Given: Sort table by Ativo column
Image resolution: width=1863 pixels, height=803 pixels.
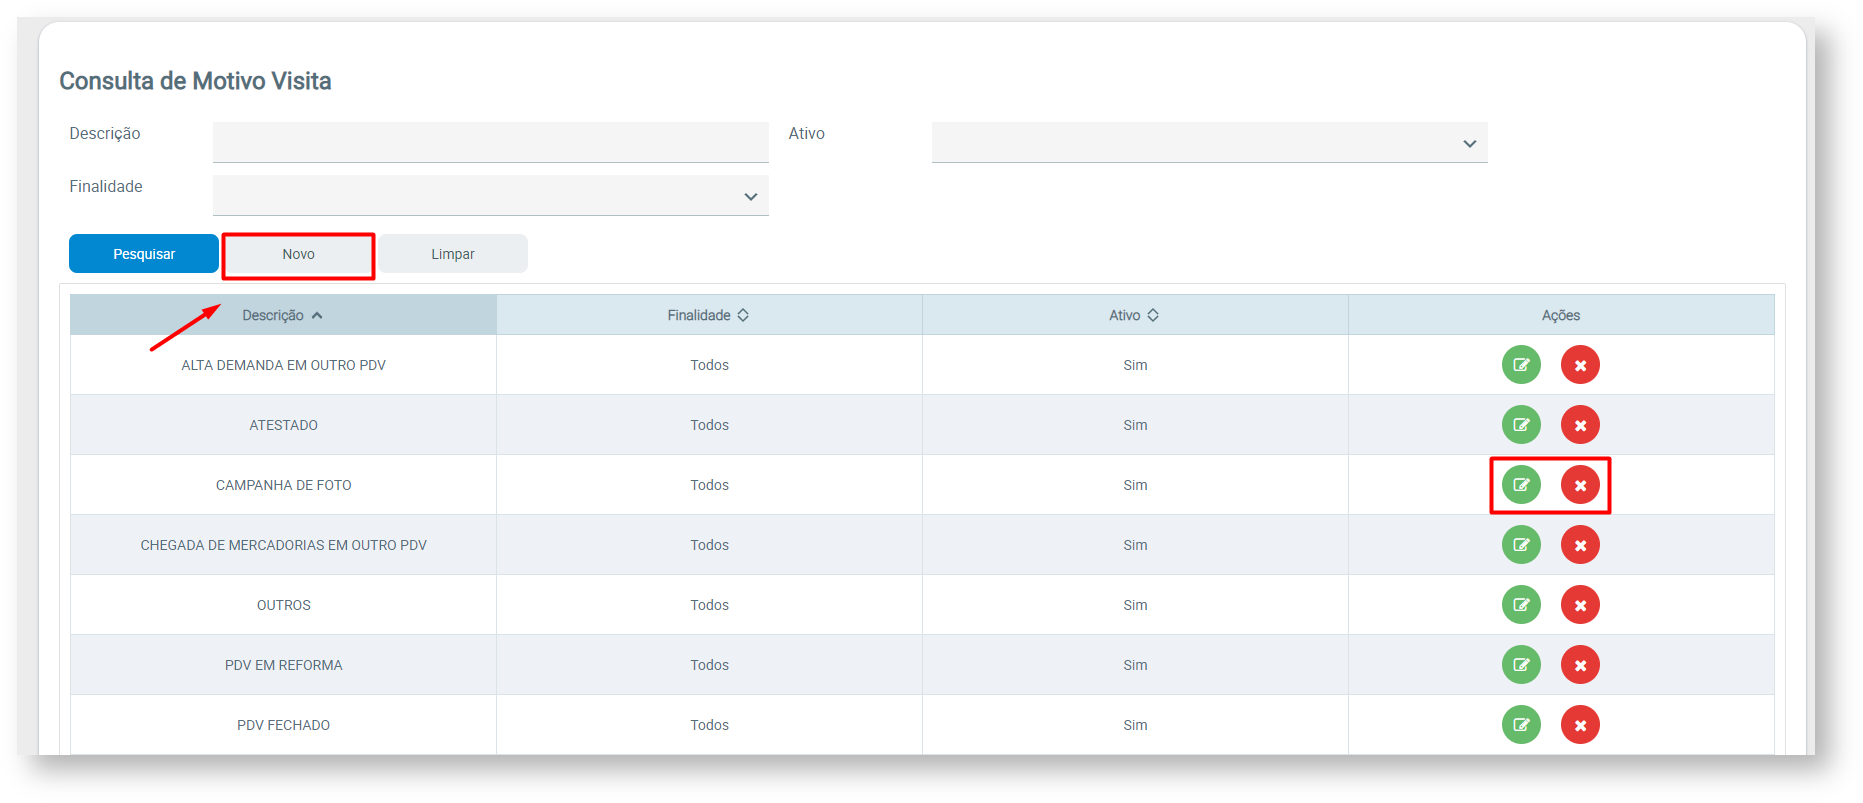Looking at the screenshot, I should coord(1135,315).
